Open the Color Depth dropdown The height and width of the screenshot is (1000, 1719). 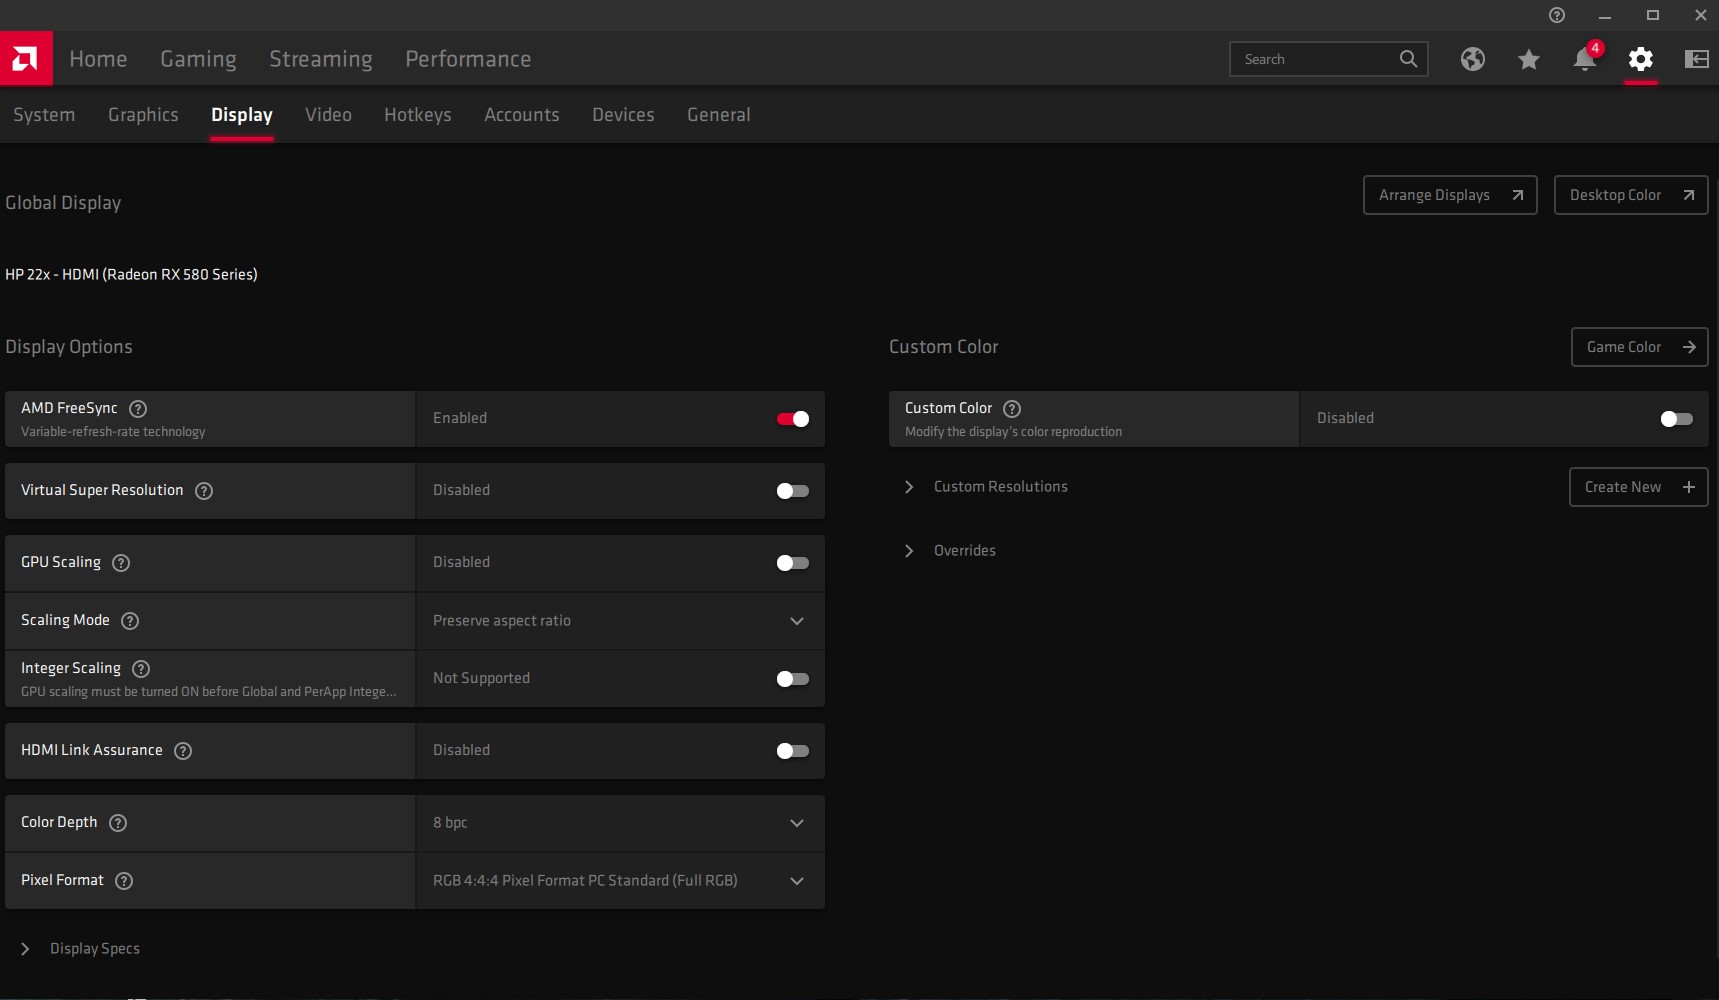coord(620,823)
